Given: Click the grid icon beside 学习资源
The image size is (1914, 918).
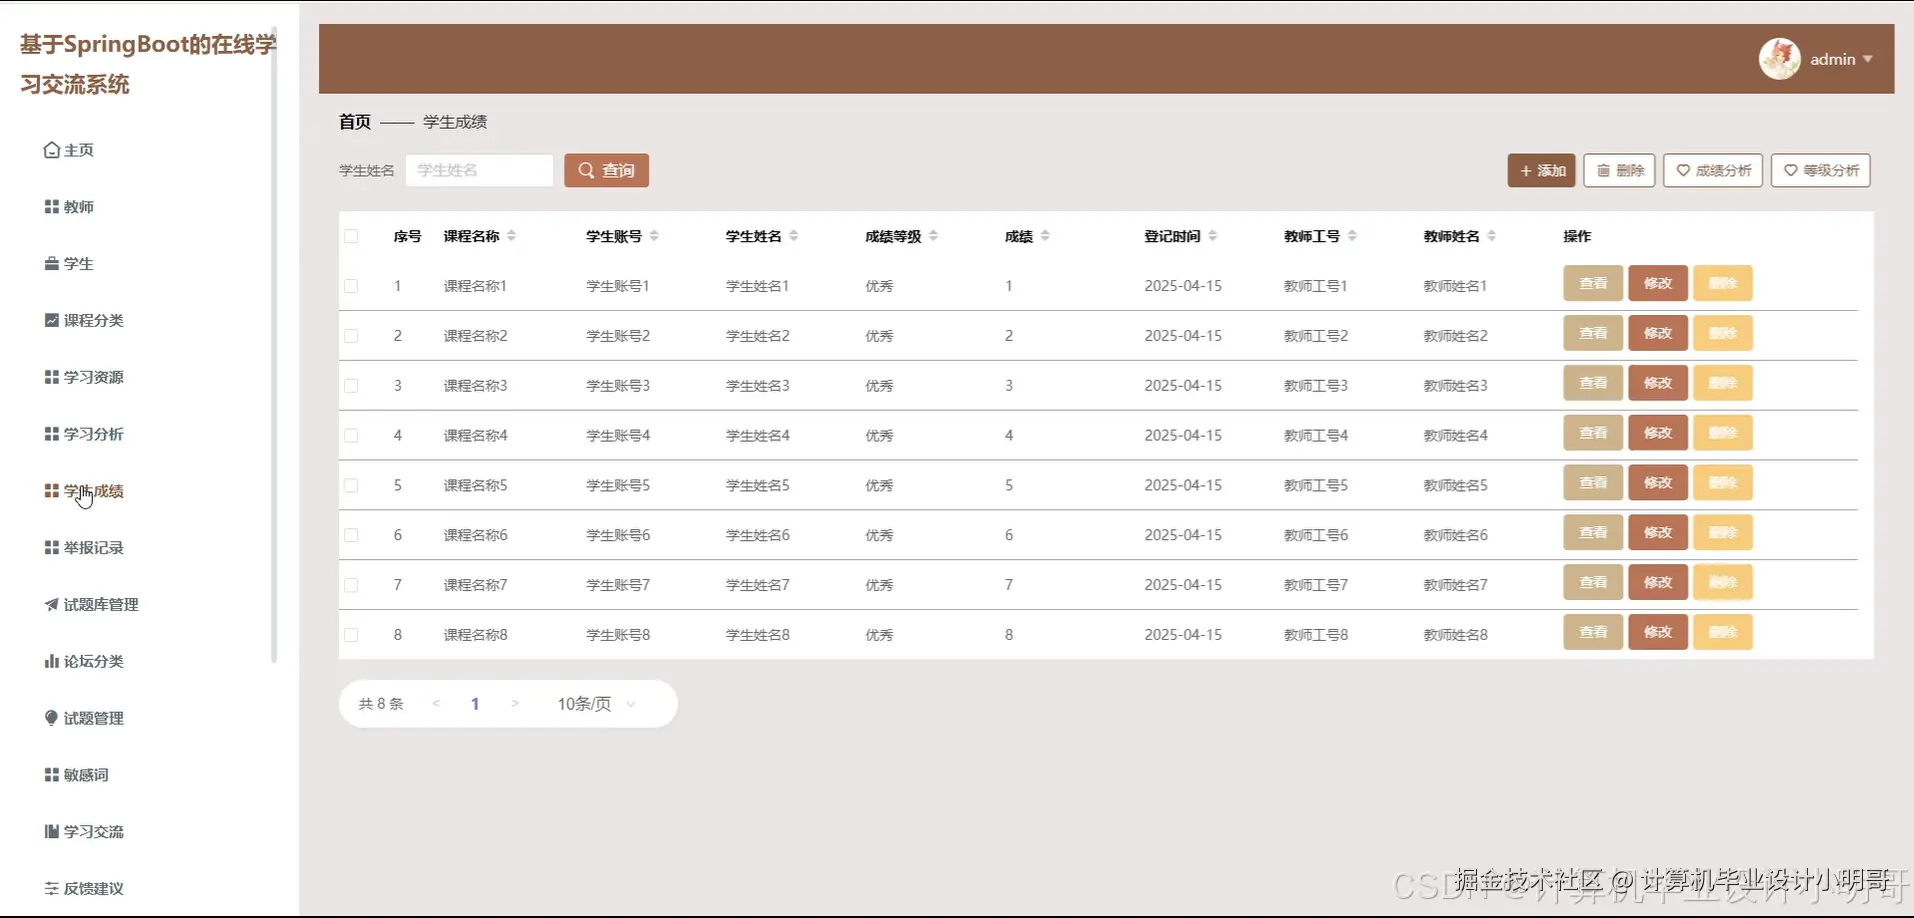Looking at the screenshot, I should pyautogui.click(x=51, y=377).
